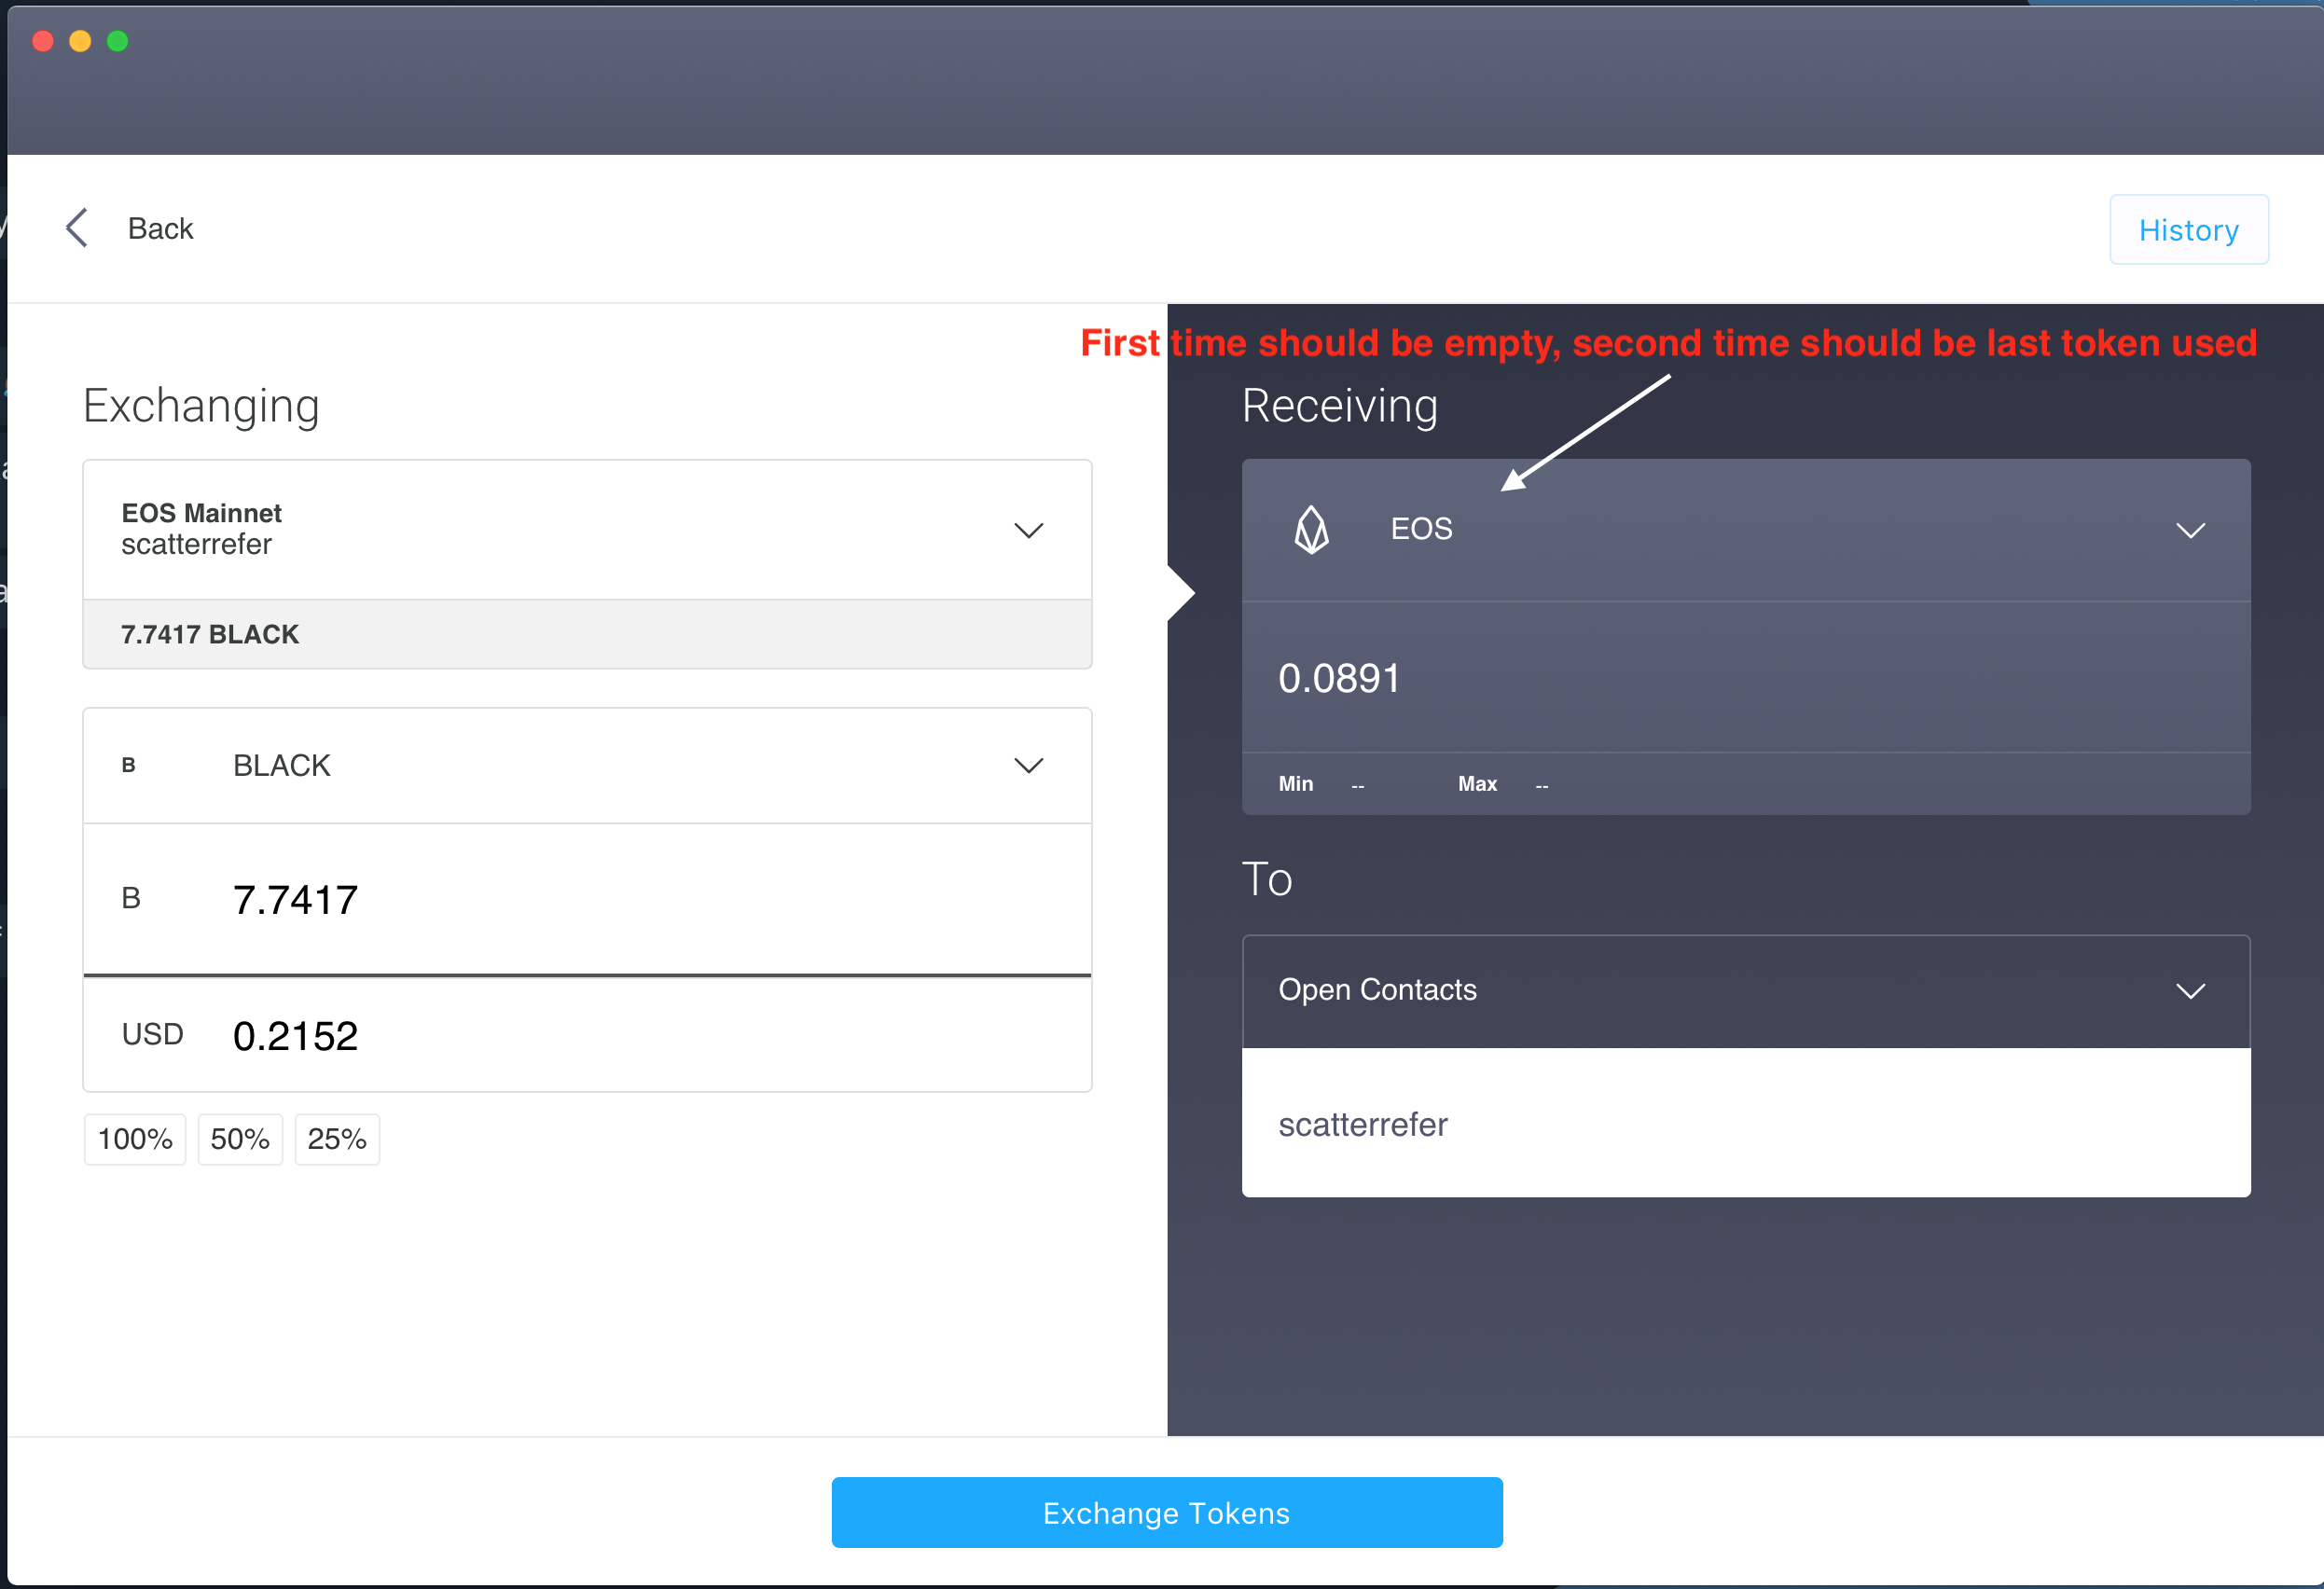Expand the EOS Mainnet scatterrefer account dropdown
The height and width of the screenshot is (1589, 2324).
pos(1029,530)
